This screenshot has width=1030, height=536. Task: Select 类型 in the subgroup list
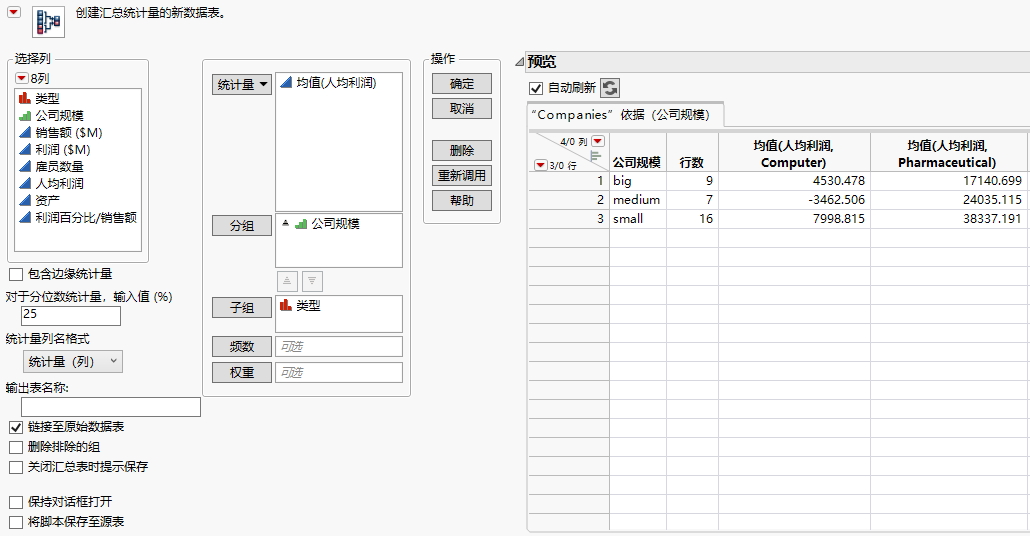[x=307, y=306]
